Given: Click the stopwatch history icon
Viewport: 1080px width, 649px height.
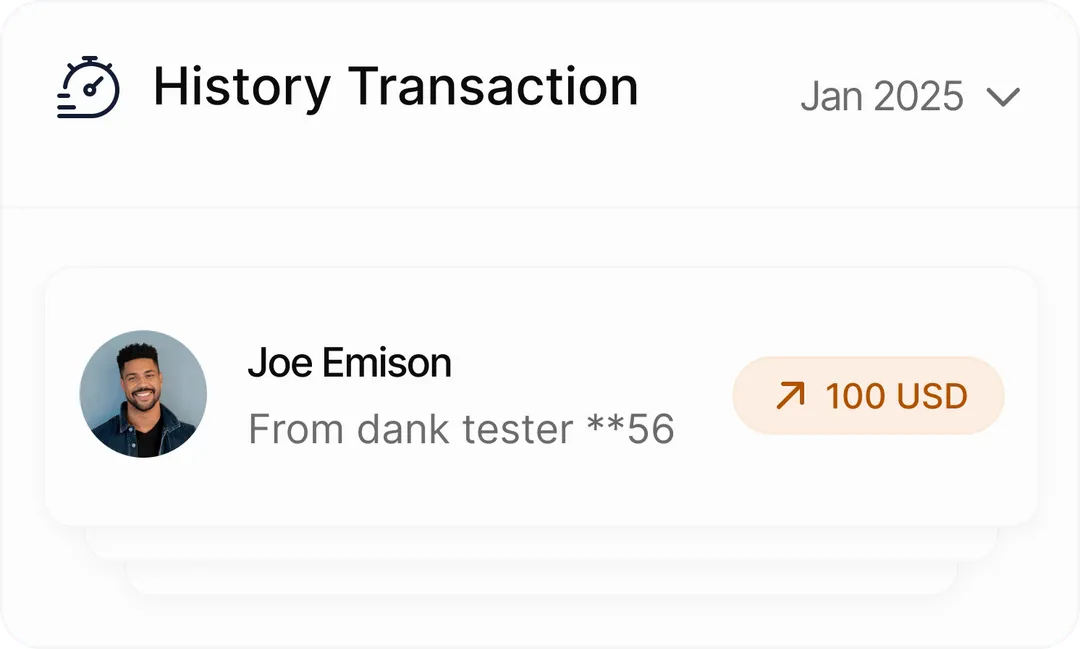Looking at the screenshot, I should tap(89, 88).
